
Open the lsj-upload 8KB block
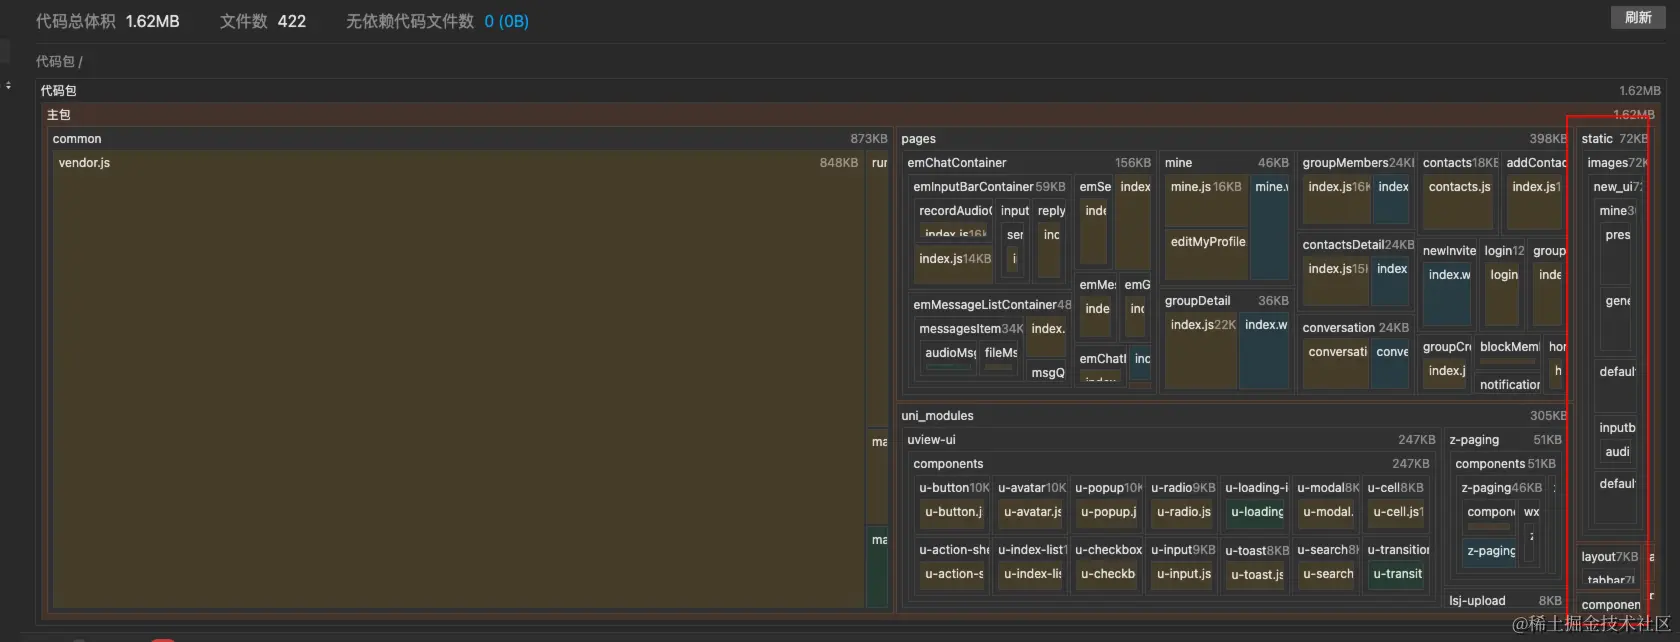coord(1505,600)
